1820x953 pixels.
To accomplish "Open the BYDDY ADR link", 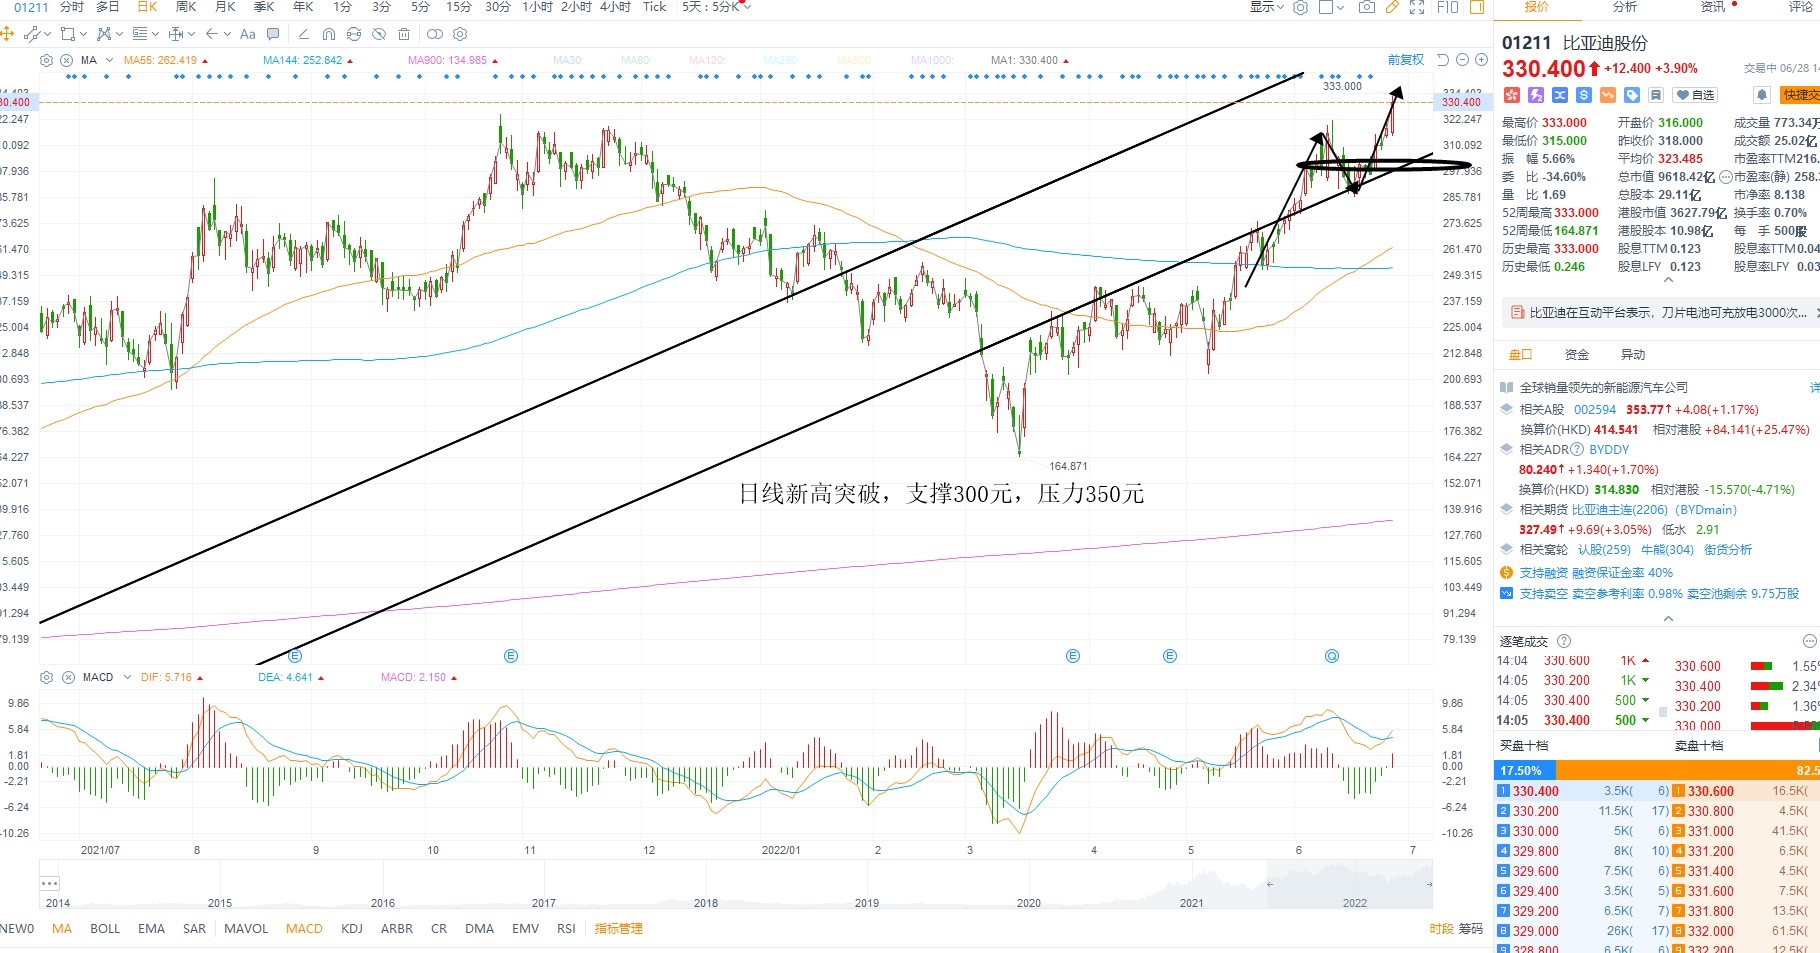I will click(x=1609, y=450).
